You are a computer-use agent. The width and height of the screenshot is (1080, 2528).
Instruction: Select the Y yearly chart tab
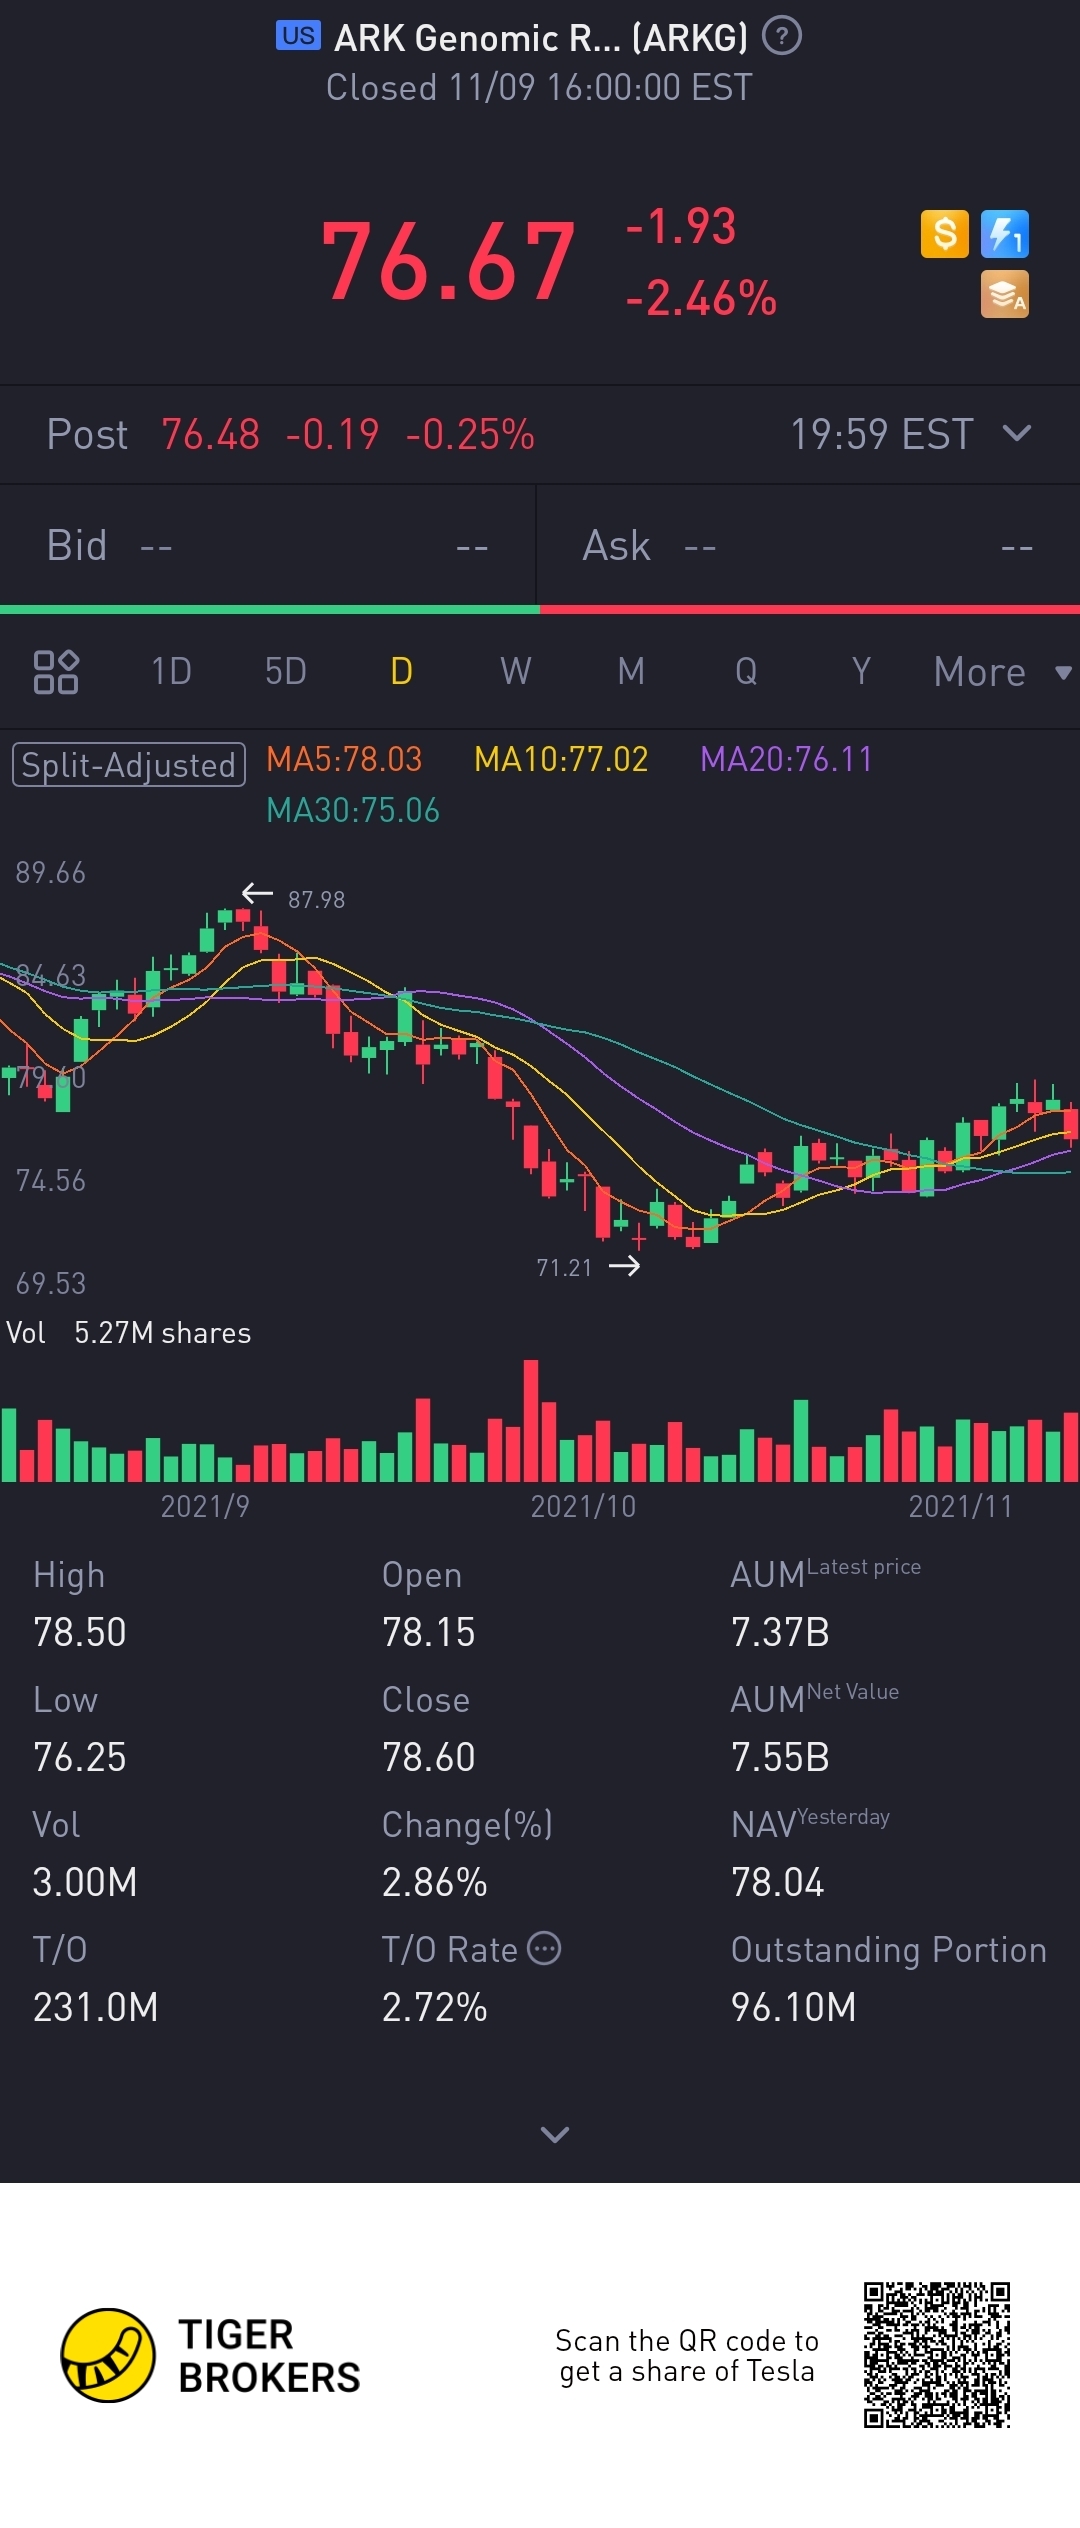pyautogui.click(x=861, y=671)
